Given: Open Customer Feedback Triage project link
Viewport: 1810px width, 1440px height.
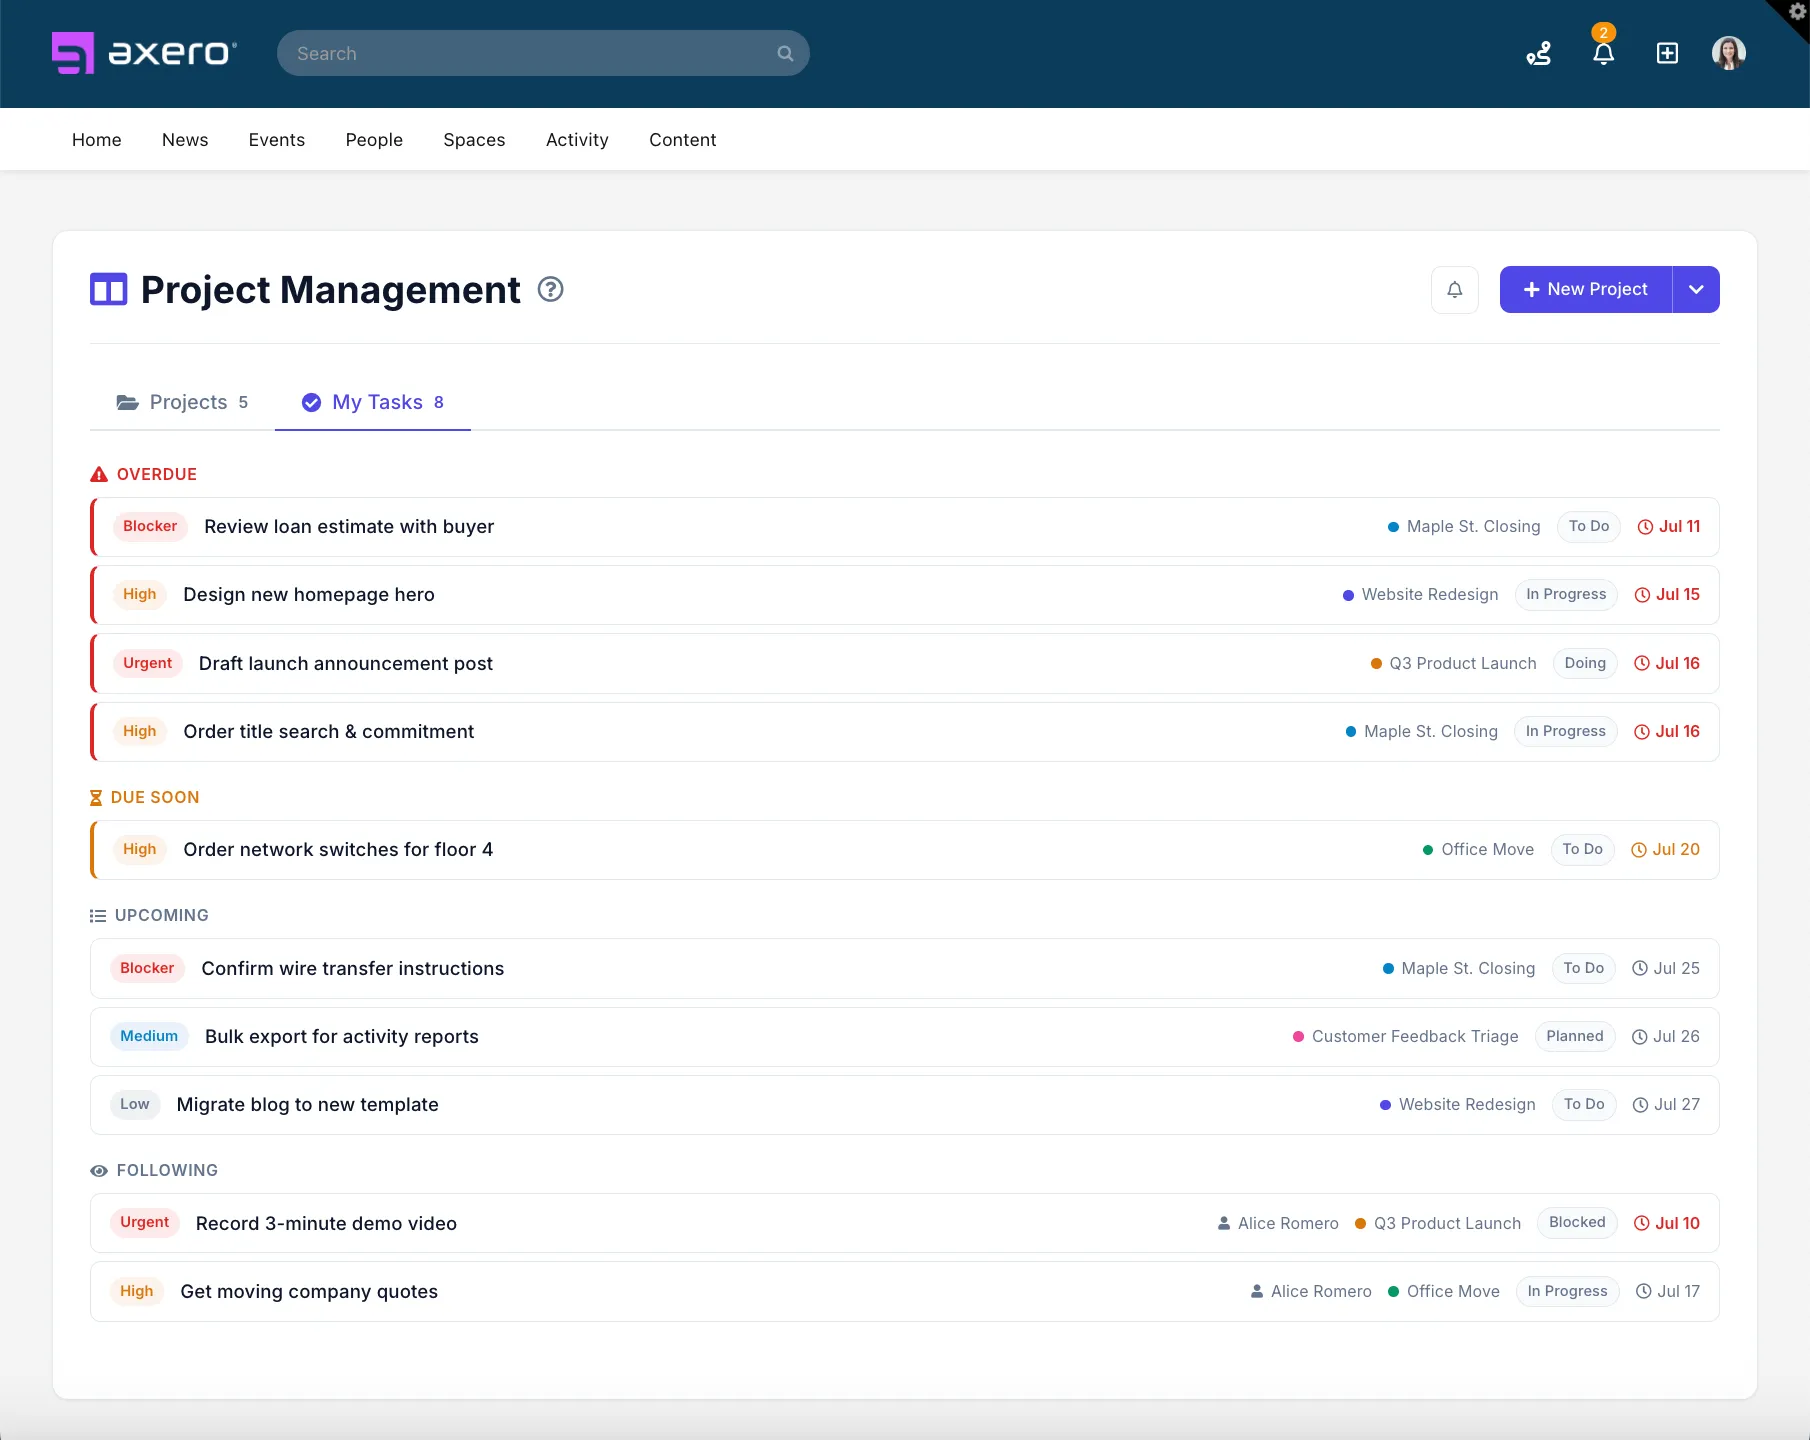Looking at the screenshot, I should tap(1415, 1037).
